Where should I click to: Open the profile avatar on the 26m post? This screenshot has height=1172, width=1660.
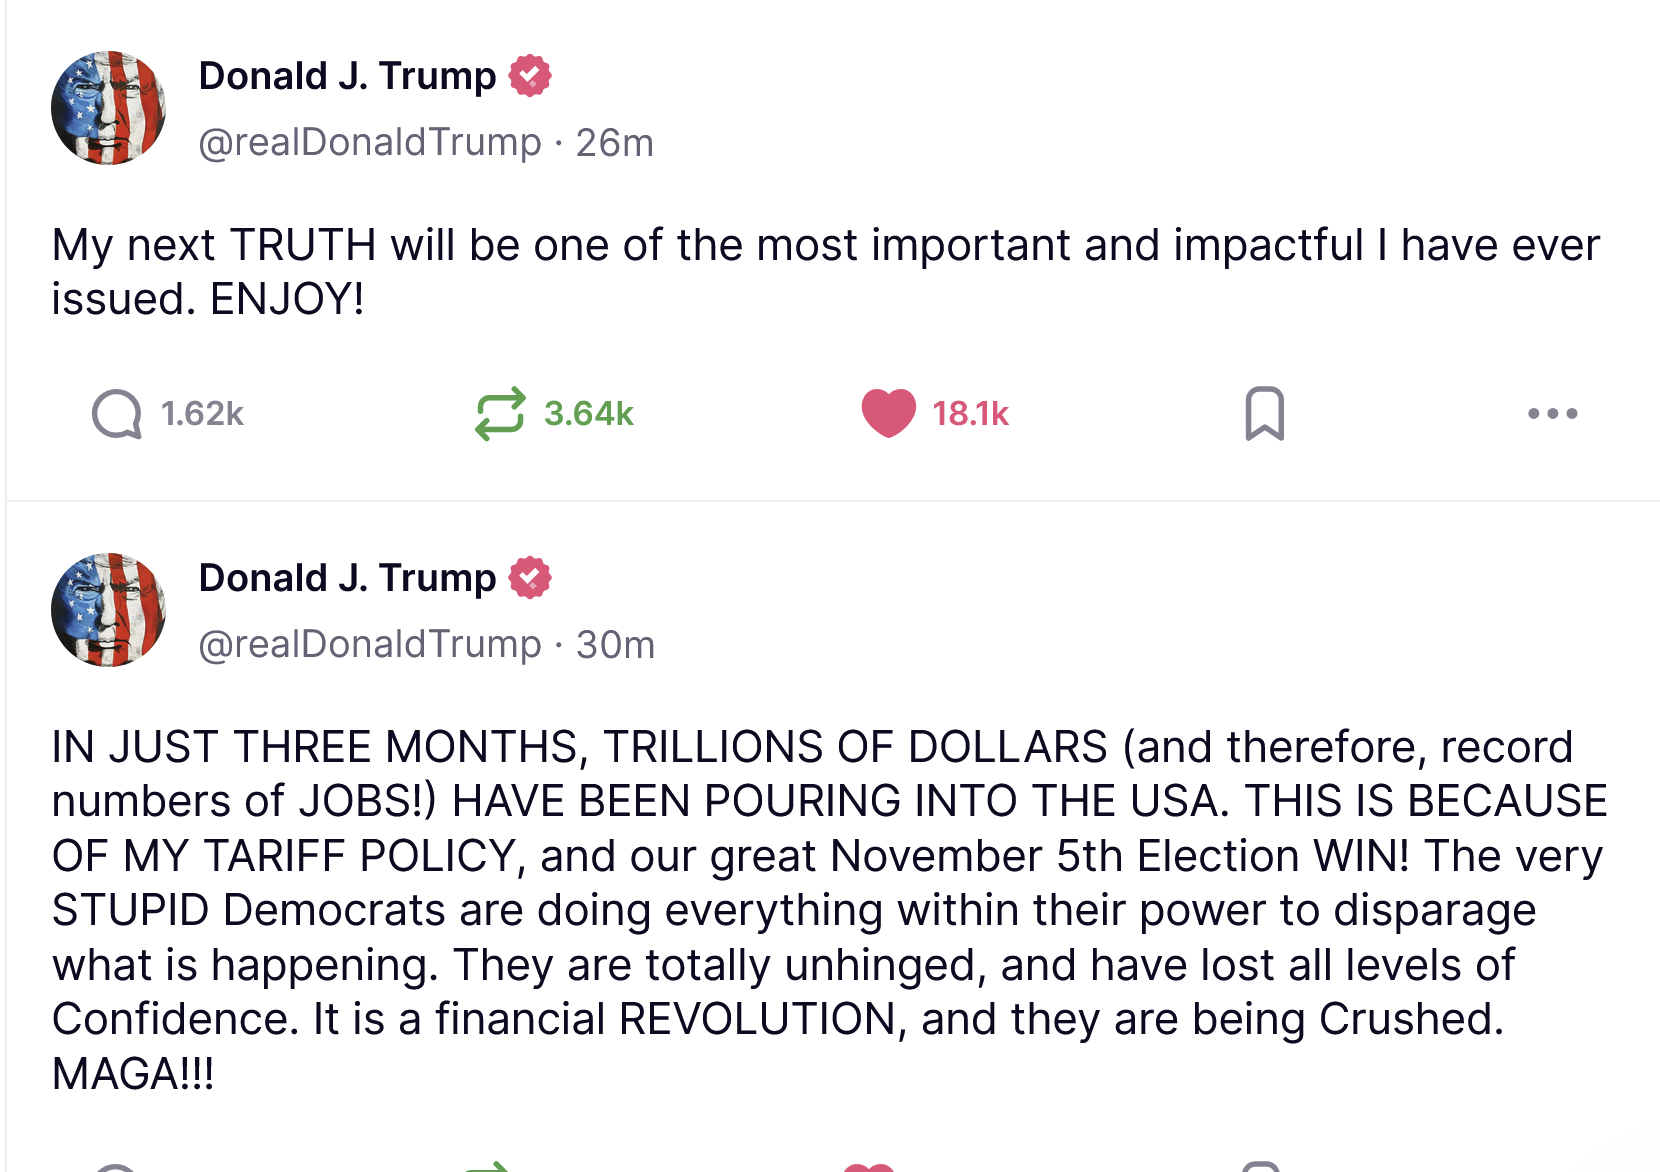(108, 108)
